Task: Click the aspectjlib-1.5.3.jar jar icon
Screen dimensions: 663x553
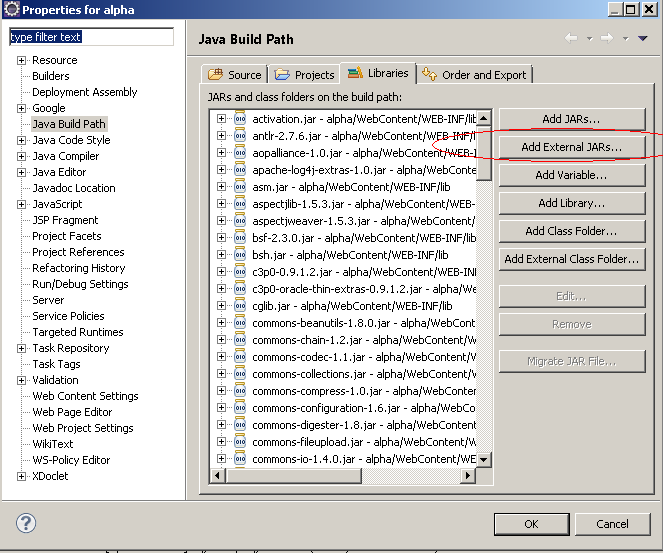Action: point(240,204)
